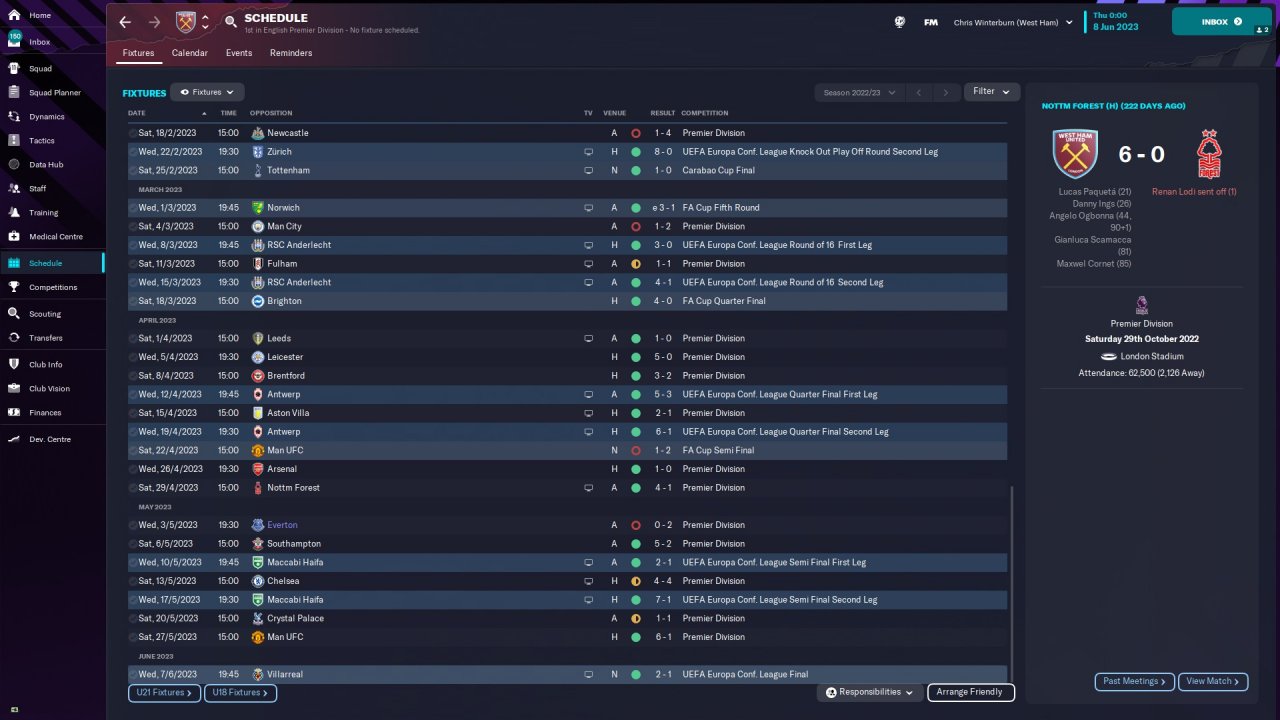Open the Club Info sidebar icon
Screen dimensions: 1280x720
pos(14,365)
